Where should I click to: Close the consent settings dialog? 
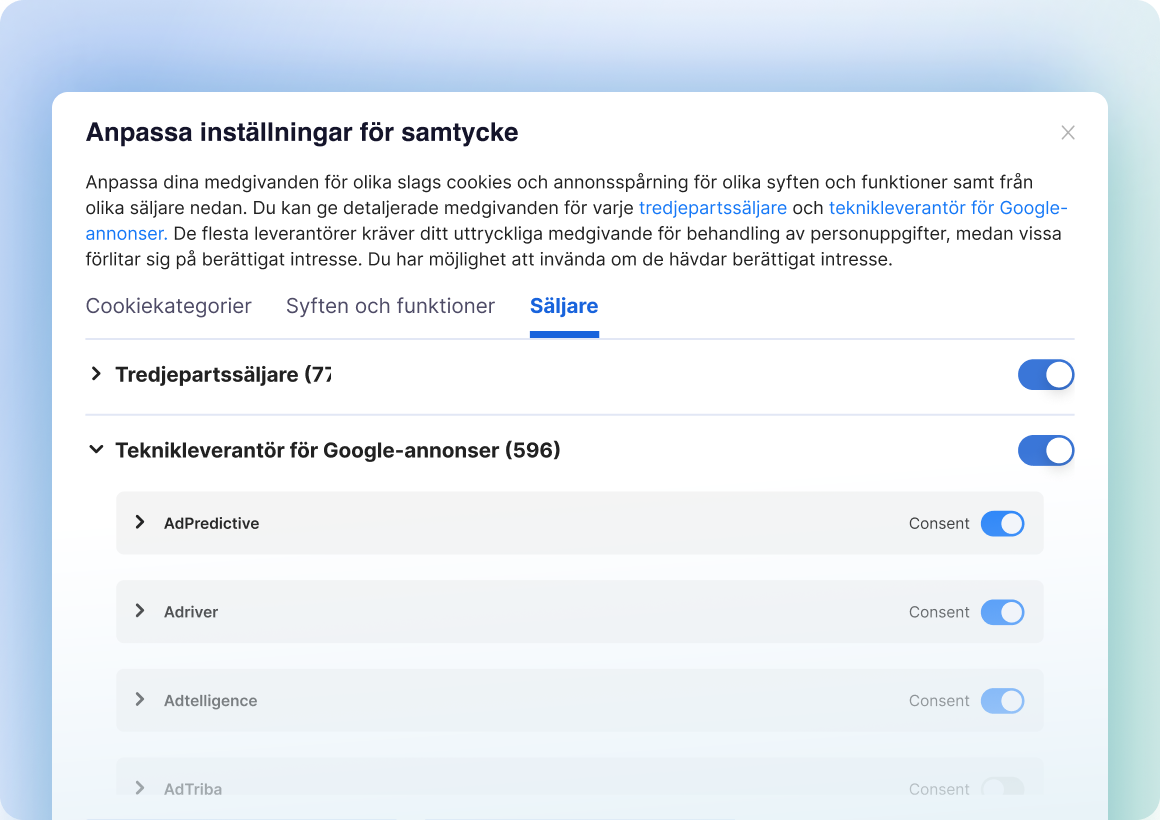click(x=1068, y=133)
